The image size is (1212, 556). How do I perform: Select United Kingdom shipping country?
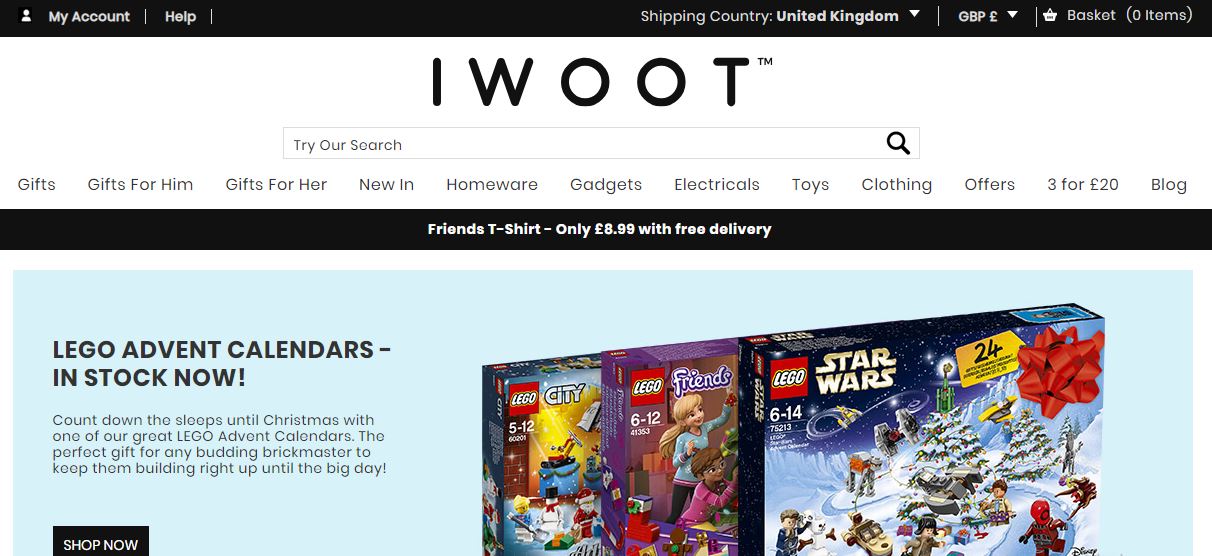pyautogui.click(x=837, y=16)
